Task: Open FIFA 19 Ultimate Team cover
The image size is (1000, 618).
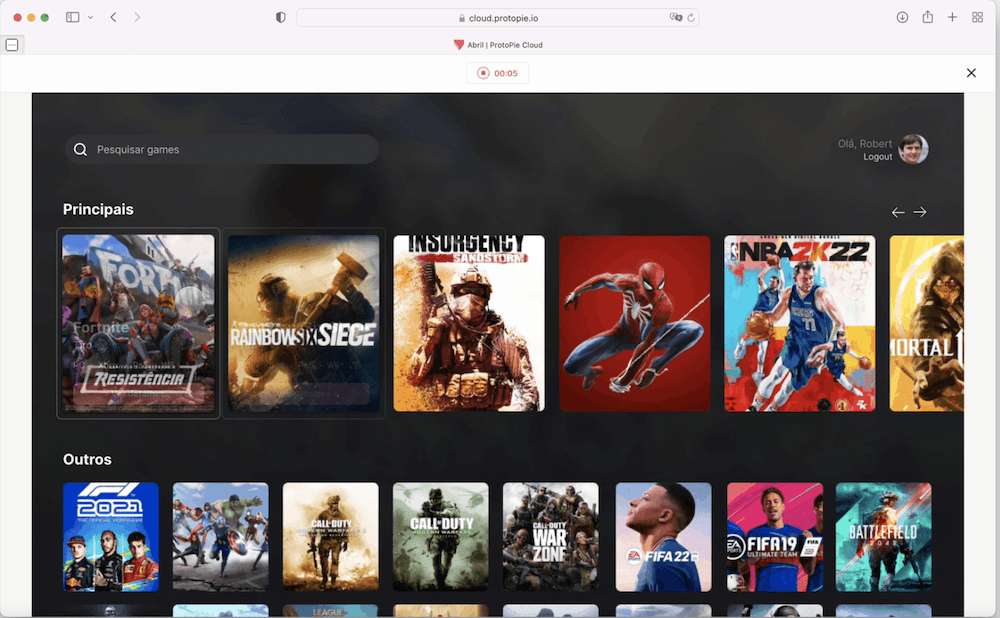Action: [x=775, y=537]
